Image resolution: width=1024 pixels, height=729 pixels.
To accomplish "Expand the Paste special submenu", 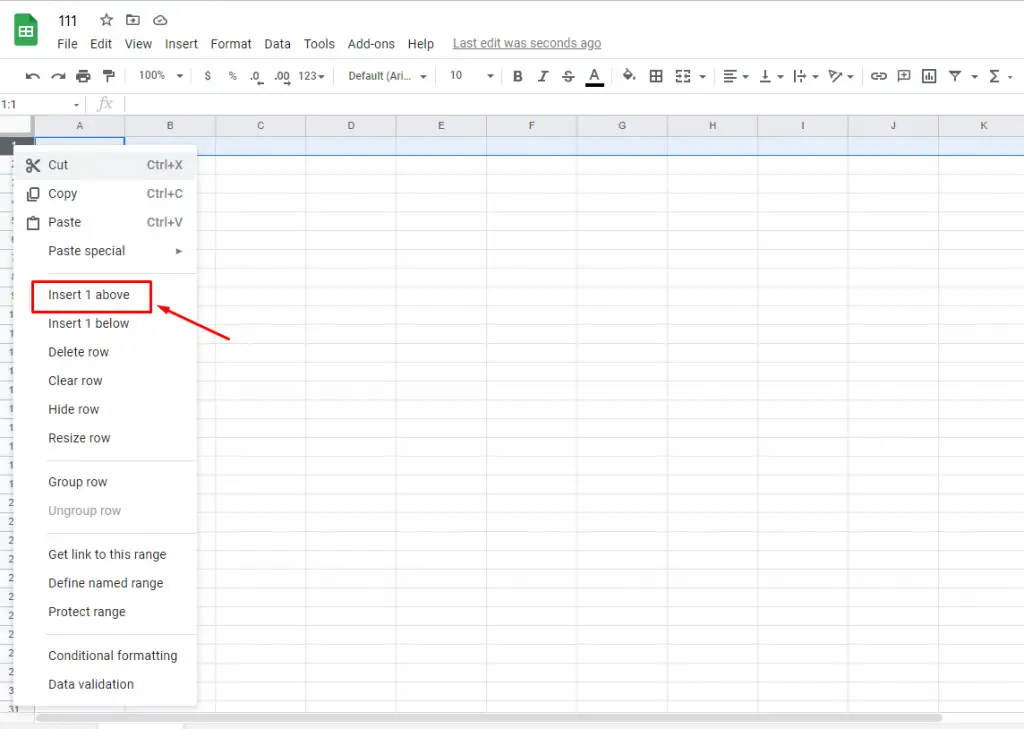I will 105,251.
